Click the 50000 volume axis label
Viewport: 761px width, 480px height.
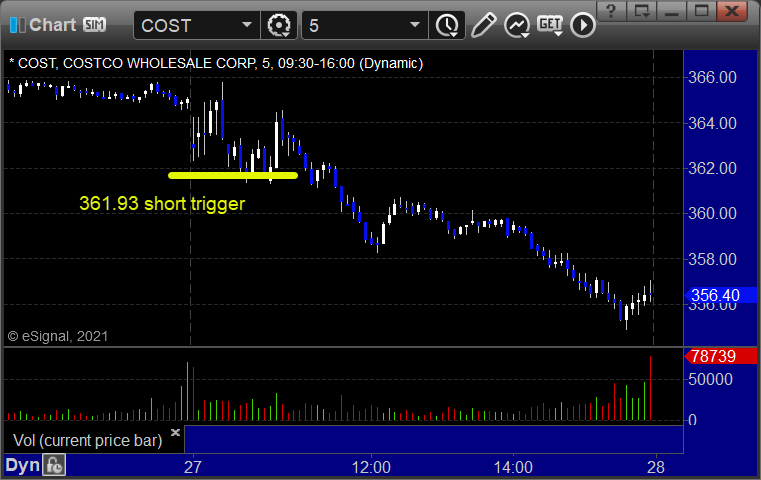[x=711, y=380]
